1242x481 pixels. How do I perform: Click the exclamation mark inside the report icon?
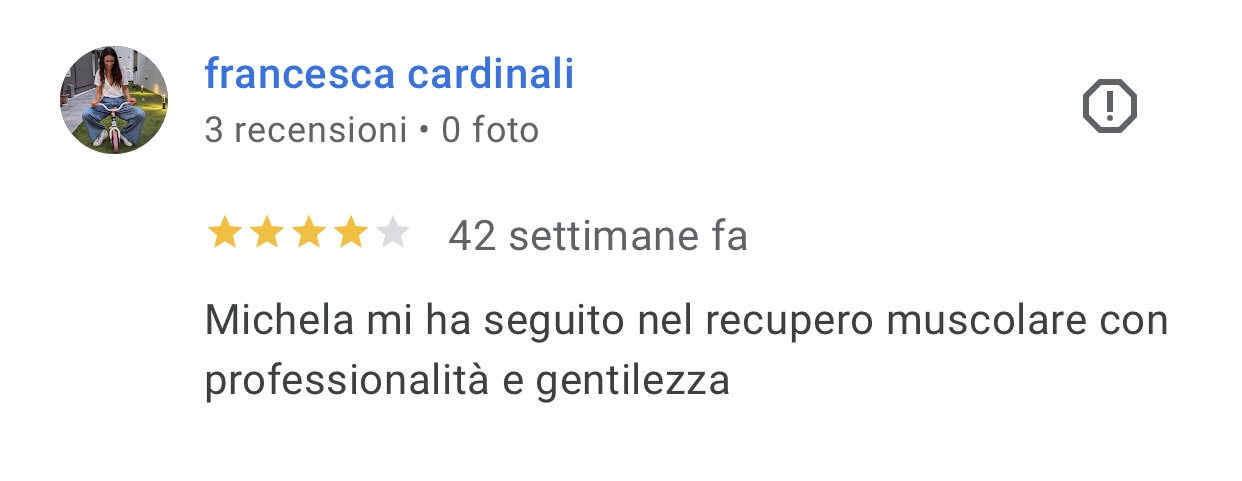click(x=1110, y=105)
